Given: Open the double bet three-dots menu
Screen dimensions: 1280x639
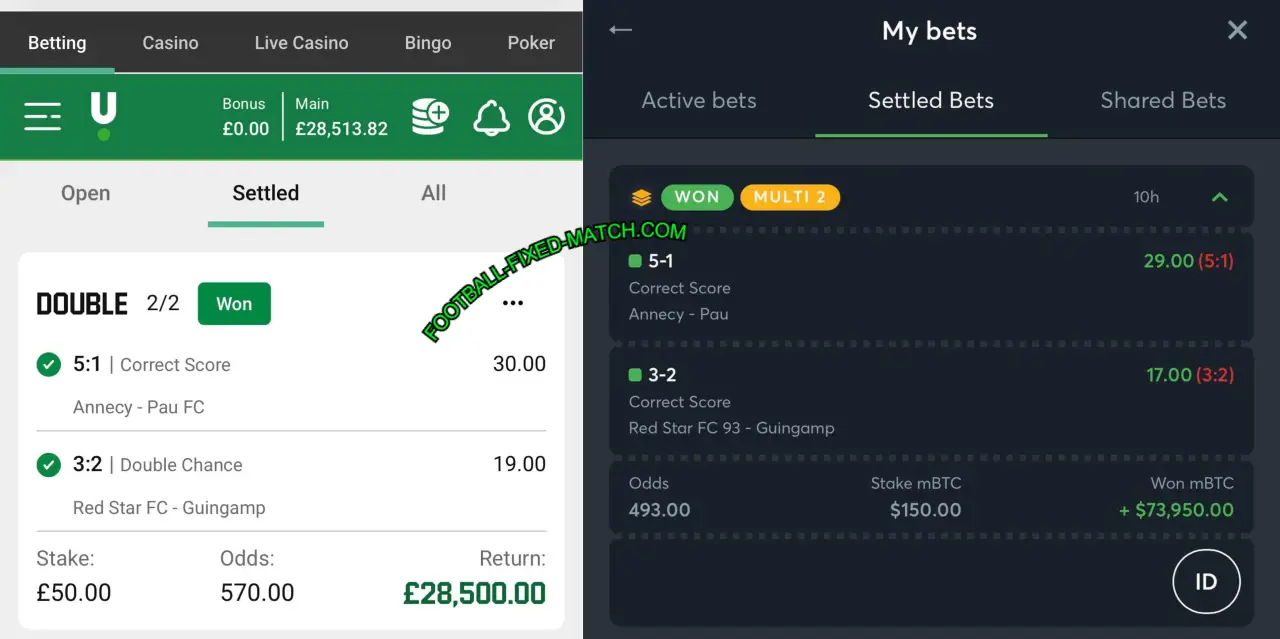Looking at the screenshot, I should (513, 303).
